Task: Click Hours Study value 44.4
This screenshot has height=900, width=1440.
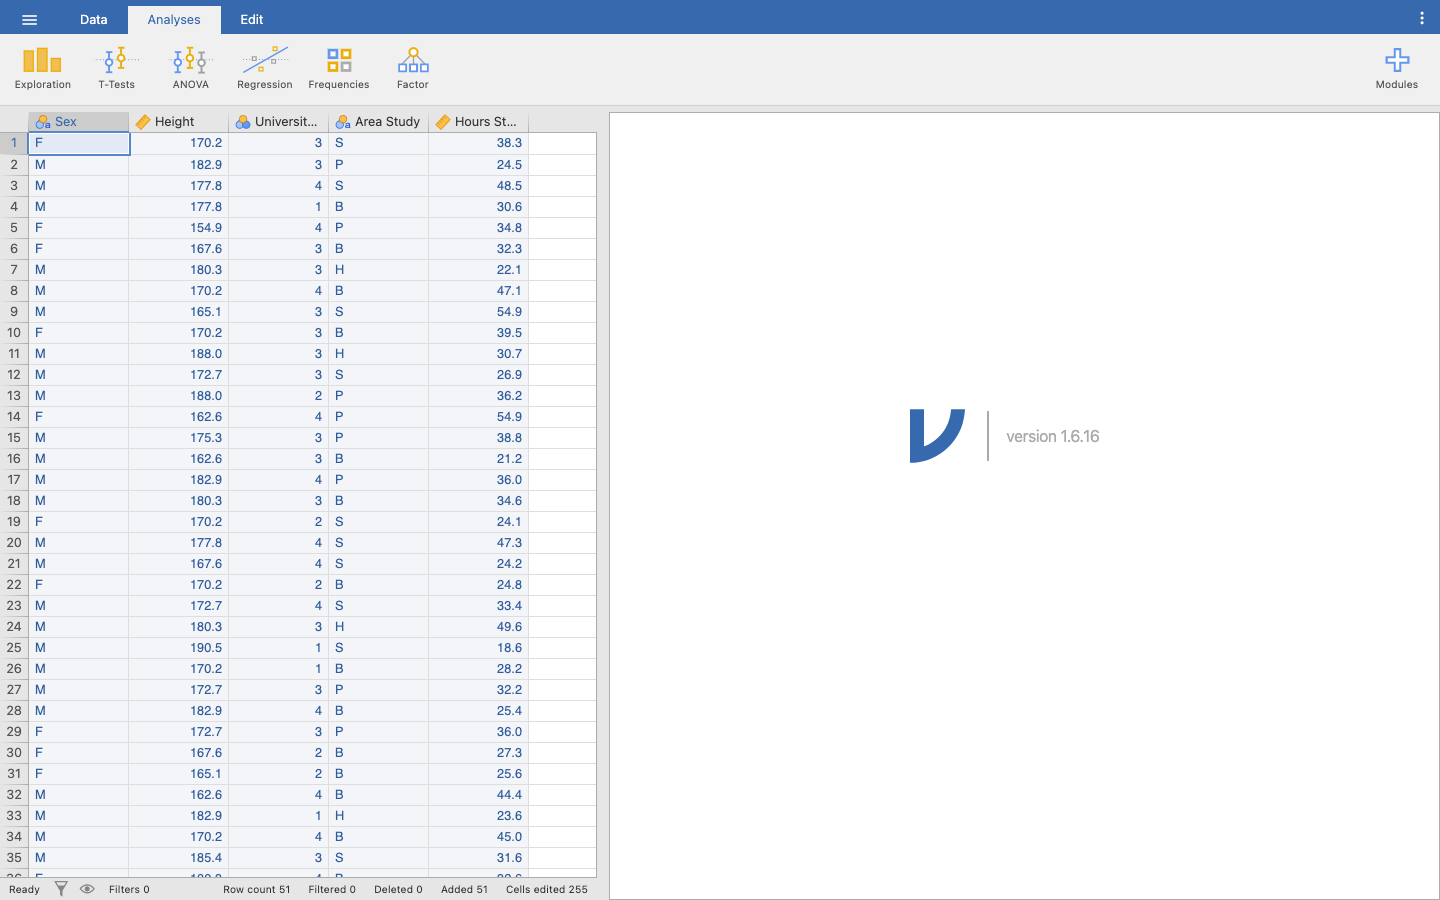Action: [x=479, y=795]
